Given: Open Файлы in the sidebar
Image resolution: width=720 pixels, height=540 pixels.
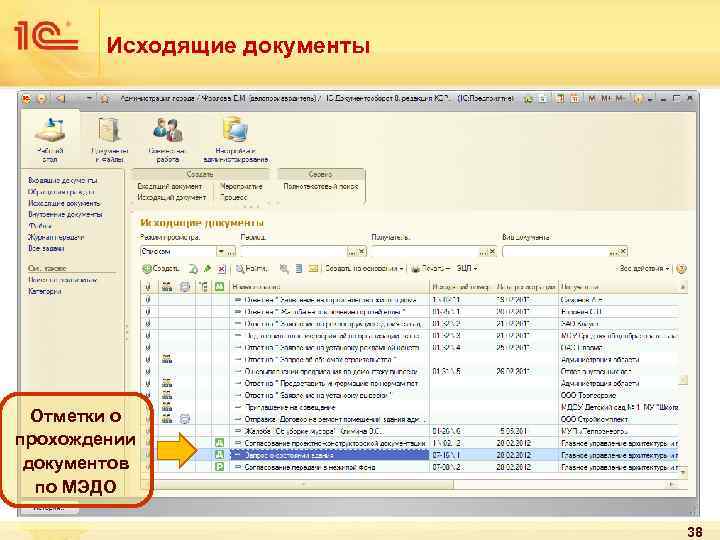Looking at the screenshot, I should (40, 226).
